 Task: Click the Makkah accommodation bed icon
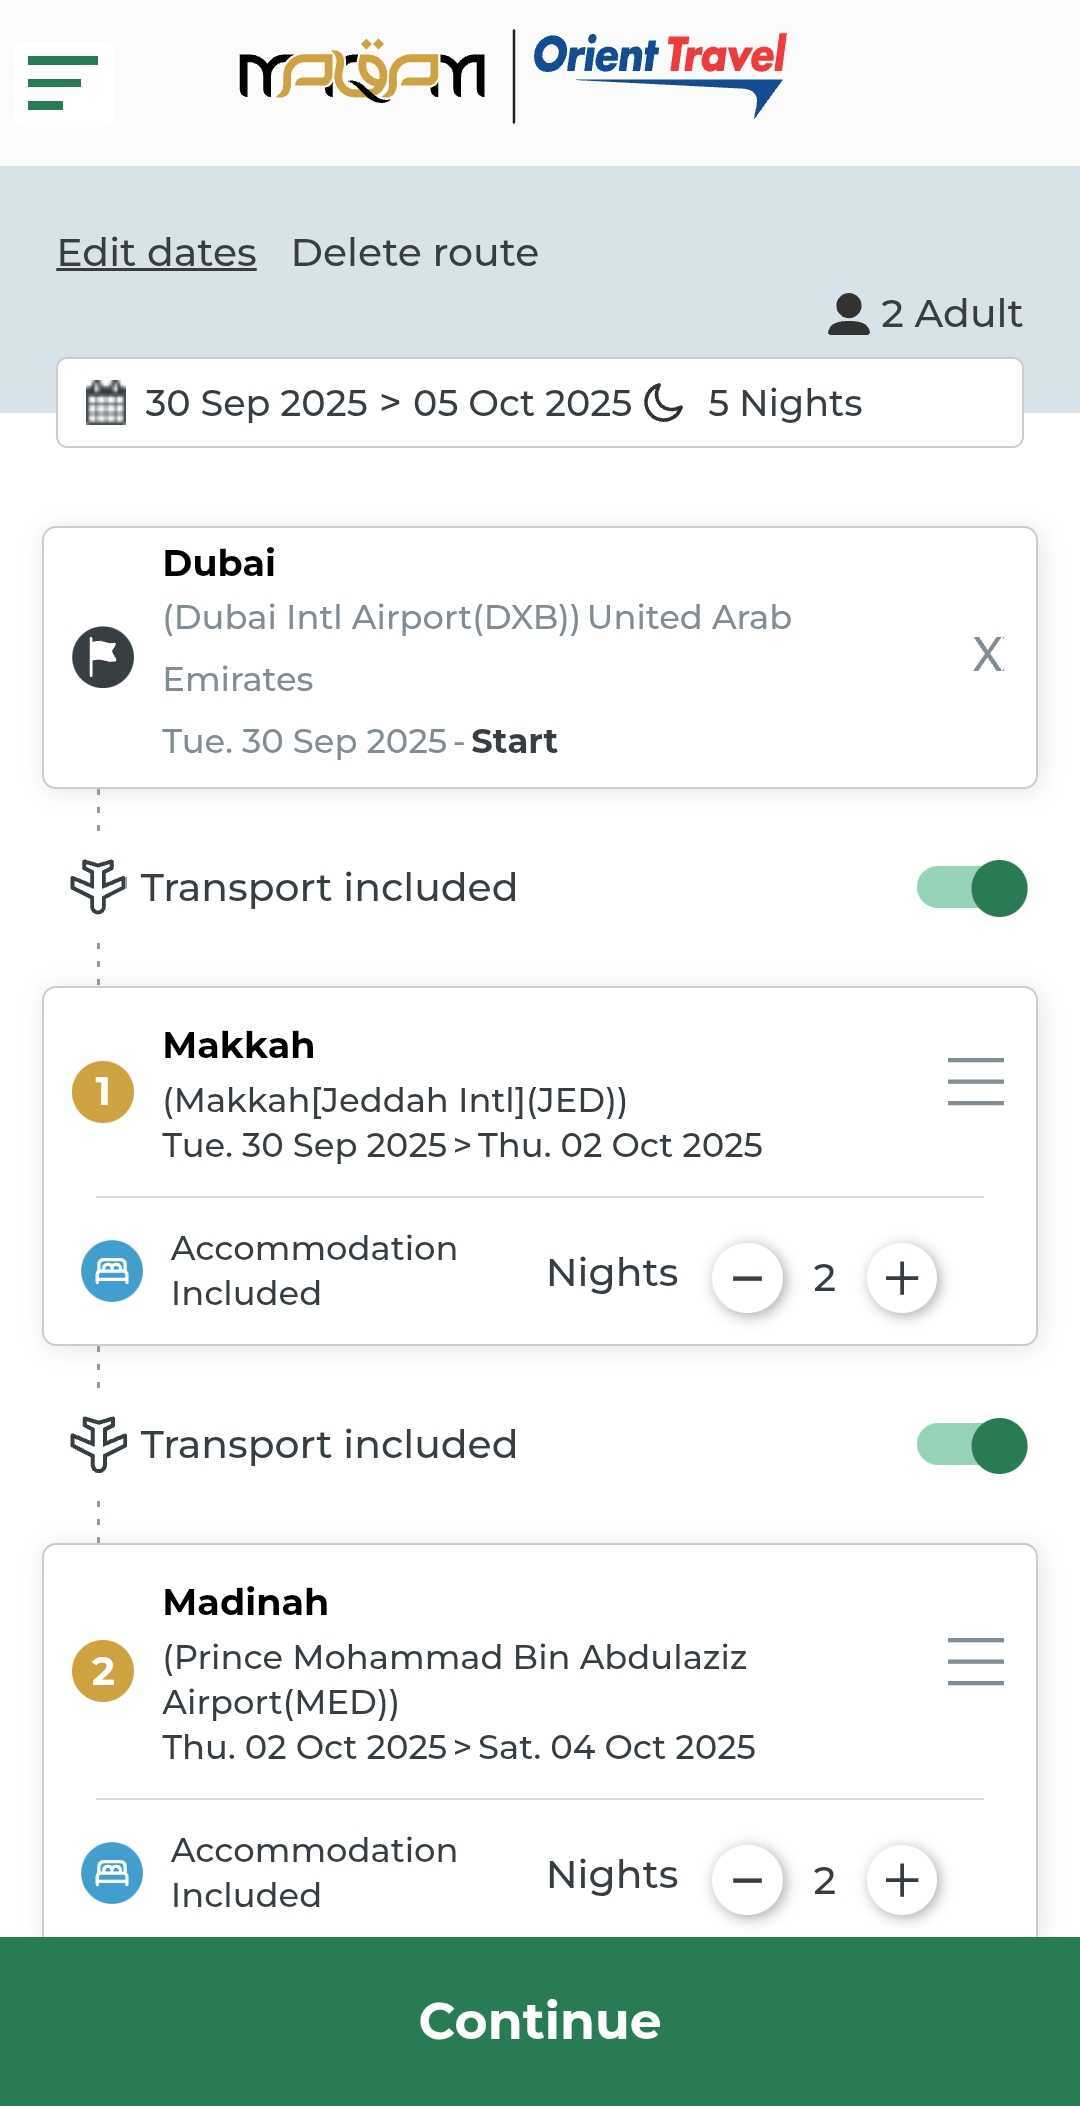click(x=112, y=1271)
